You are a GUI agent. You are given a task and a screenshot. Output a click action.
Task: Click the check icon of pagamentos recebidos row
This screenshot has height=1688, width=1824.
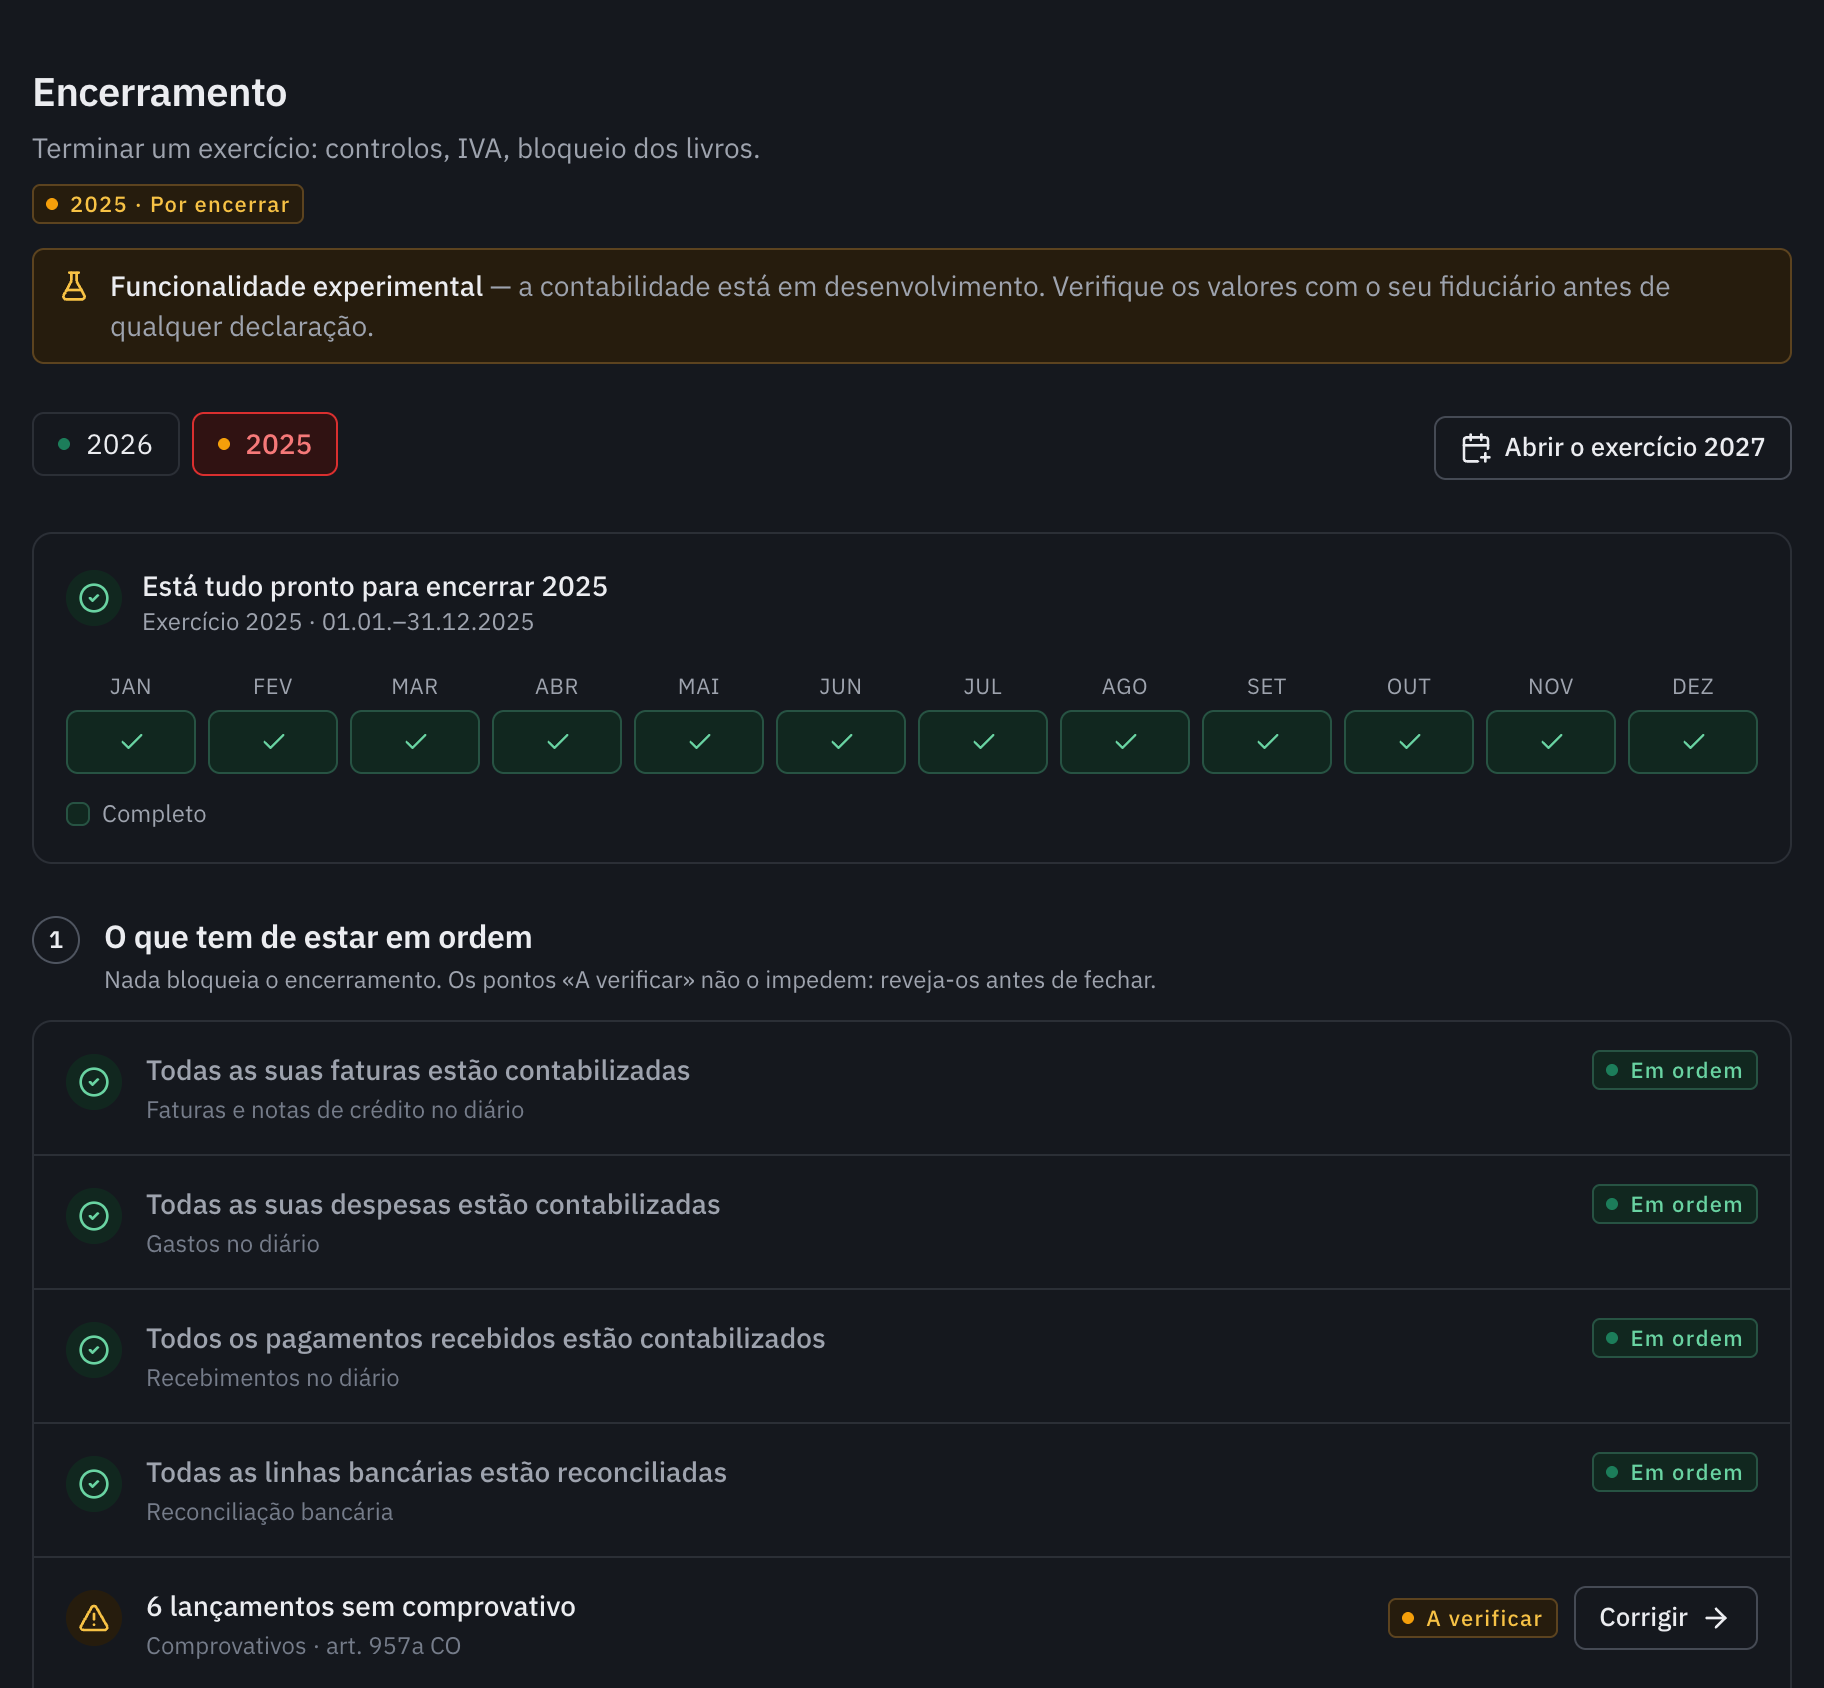click(x=94, y=1350)
